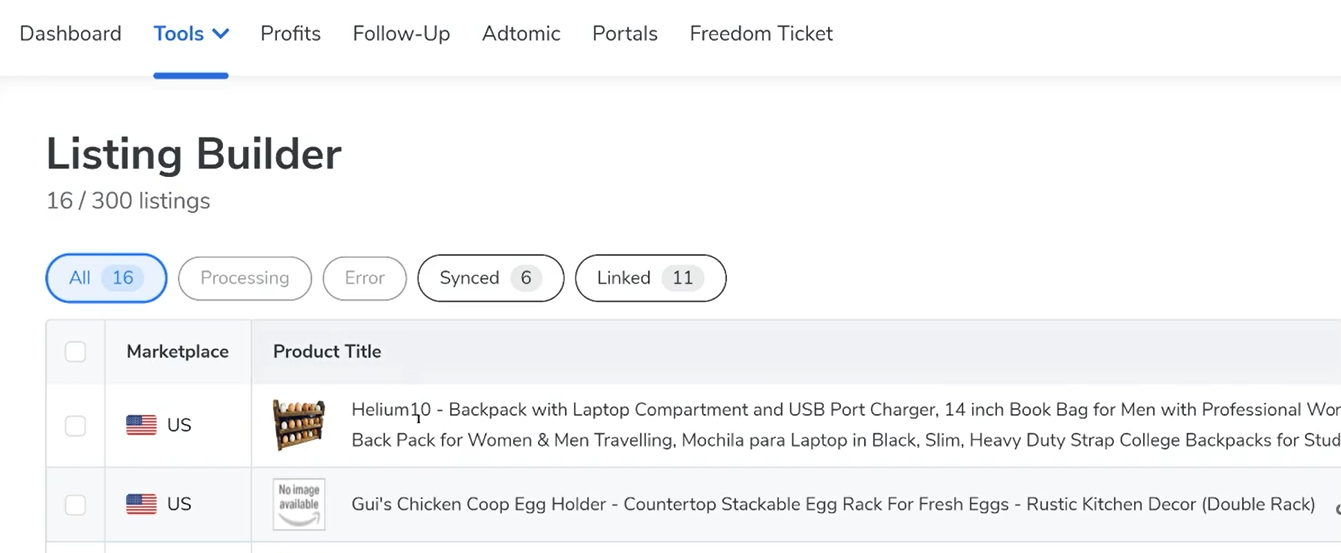Image resolution: width=1341 pixels, height=553 pixels.
Task: Navigate to Follow-Up
Action: point(401,34)
